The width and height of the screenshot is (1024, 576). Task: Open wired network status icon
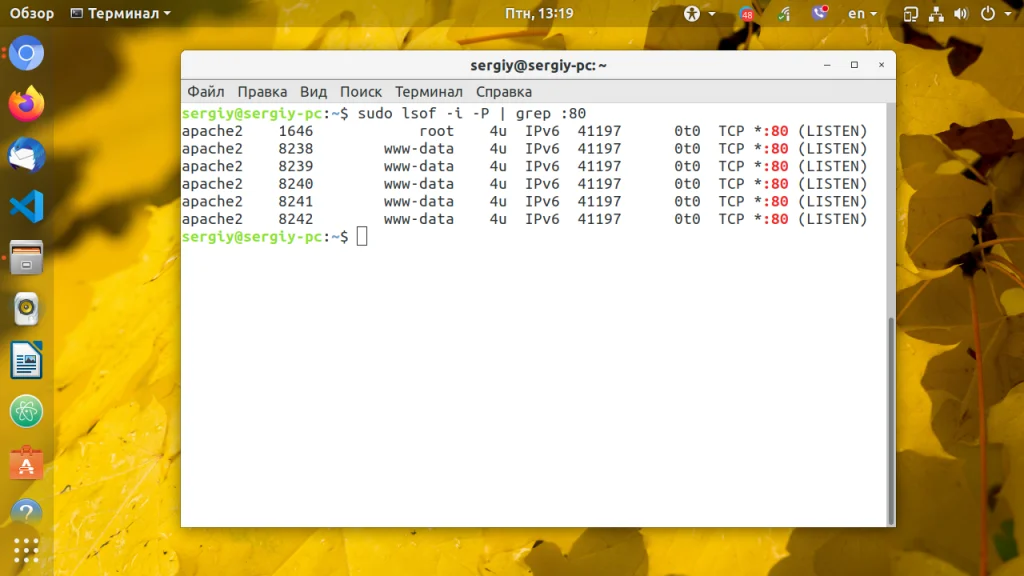936,14
